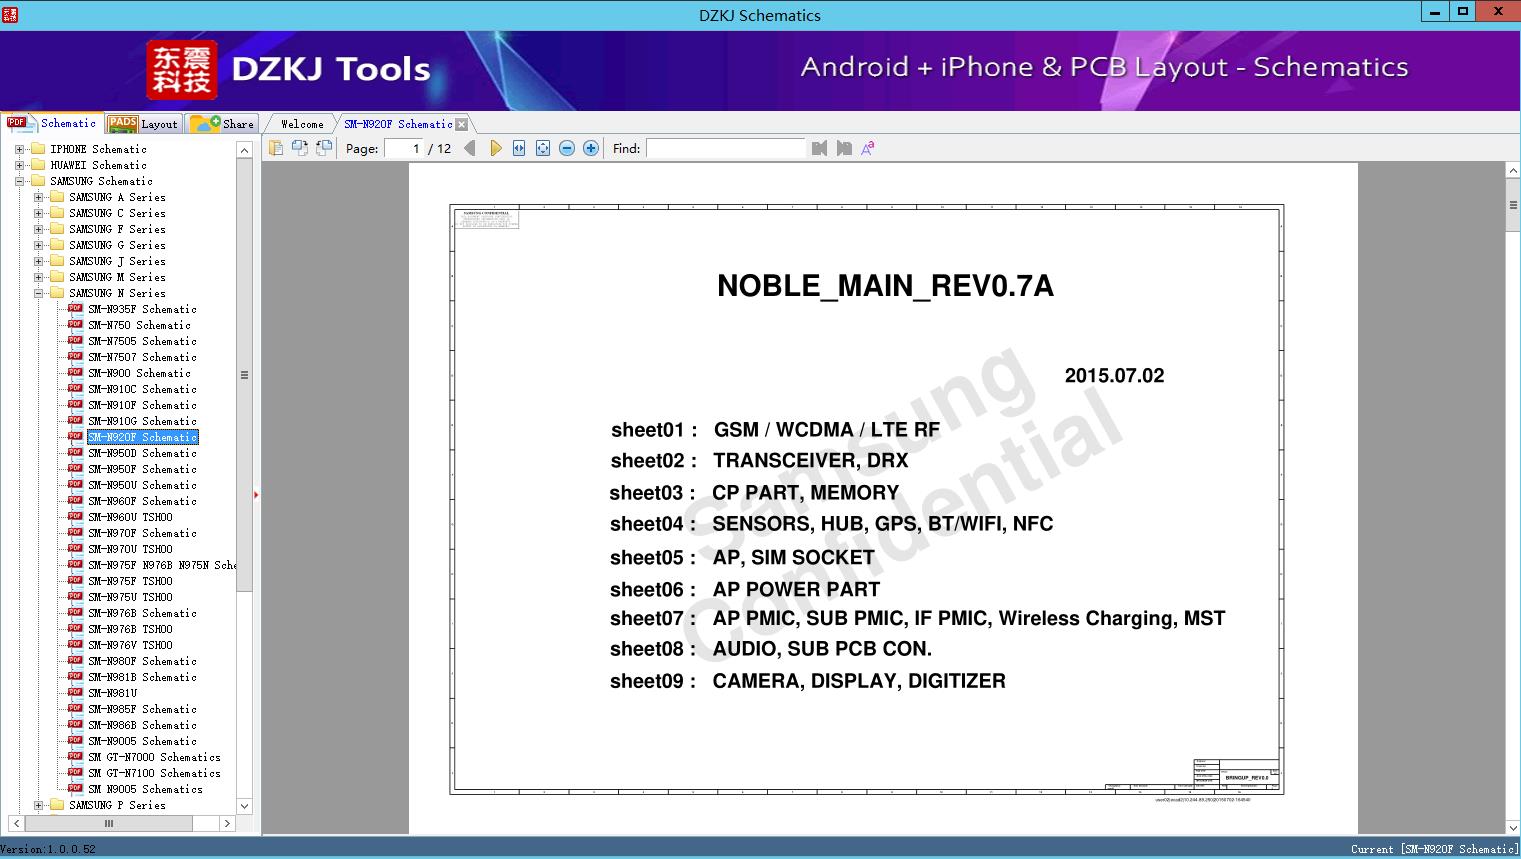The width and height of the screenshot is (1521, 859).
Task: Click the PDF icon beside SM-N935F Schematic
Action: click(75, 308)
